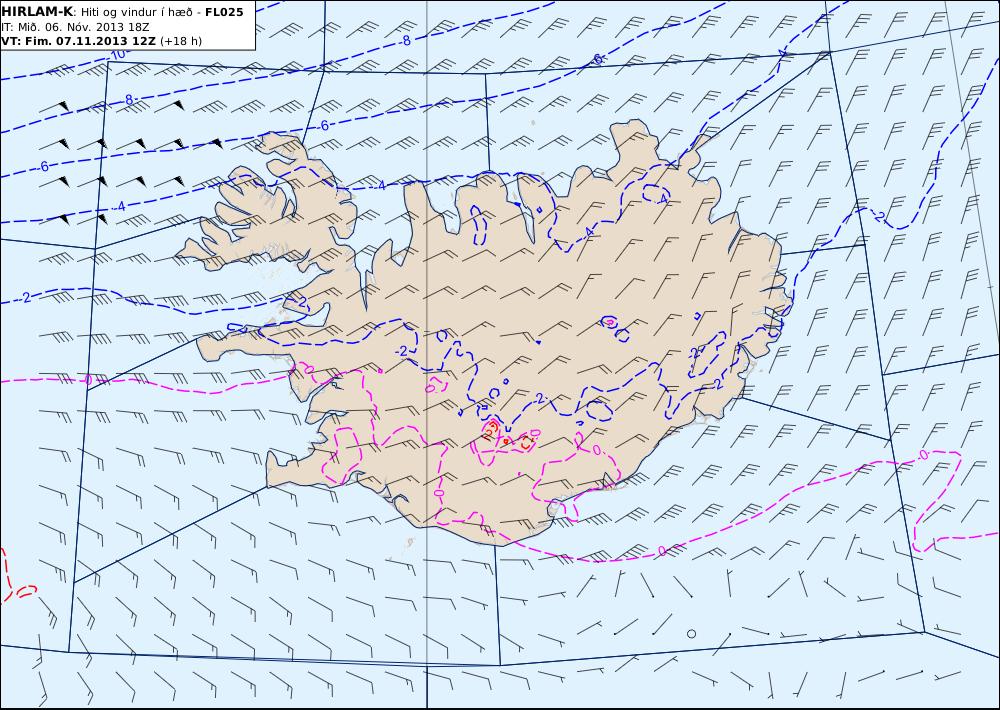This screenshot has width=1000, height=710.
Task: Click the calm wind circle symbol south of Iceland
Action: click(x=691, y=633)
